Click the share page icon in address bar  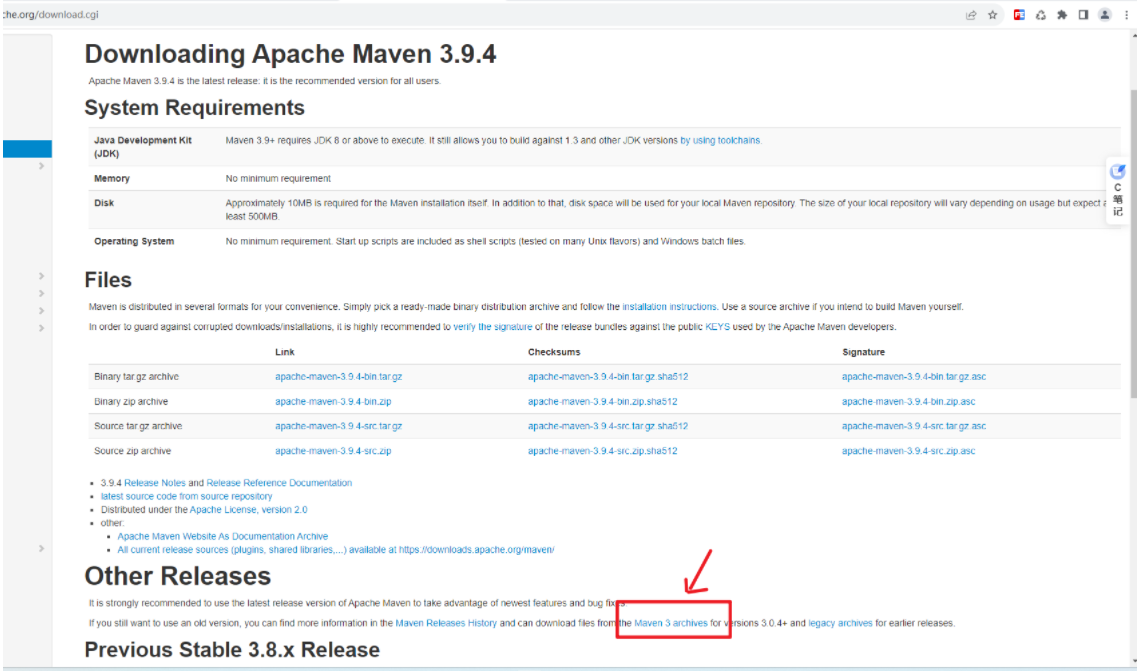[x=971, y=15]
